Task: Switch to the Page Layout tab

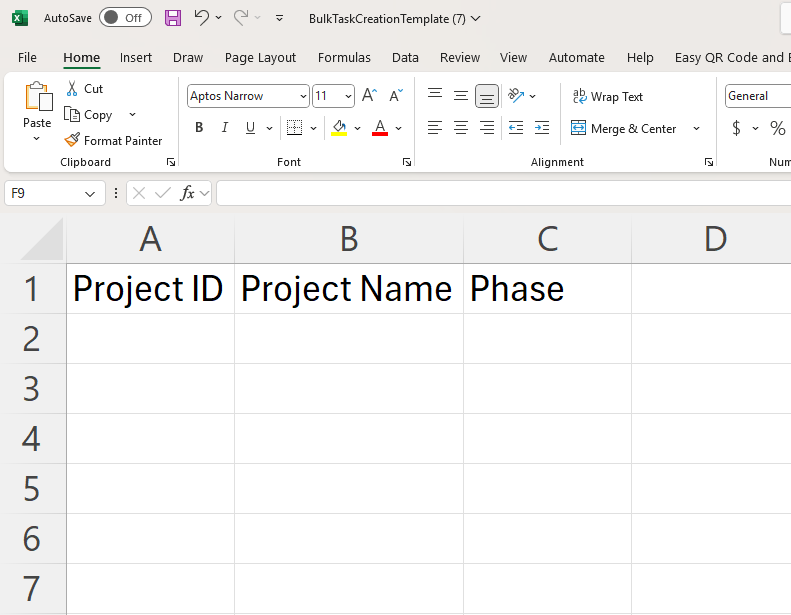Action: 260,57
